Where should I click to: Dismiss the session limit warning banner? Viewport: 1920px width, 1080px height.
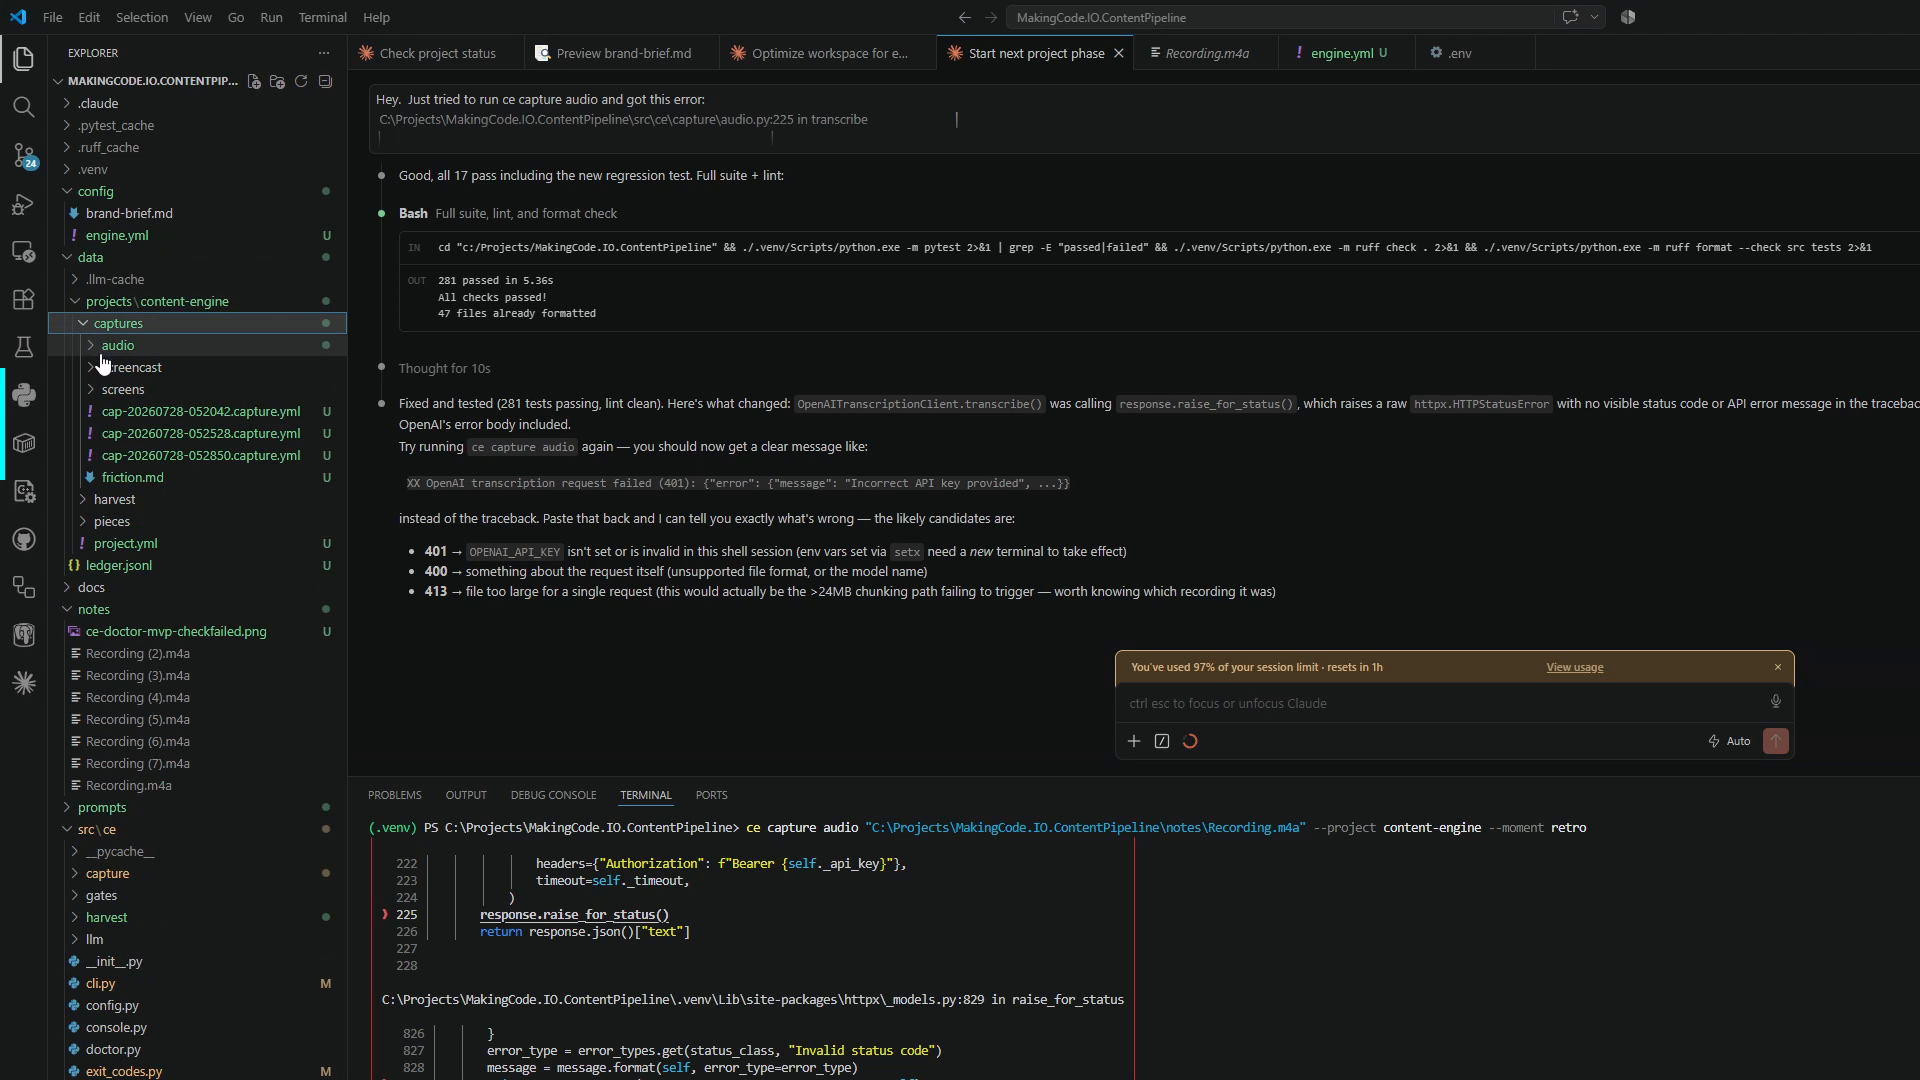click(x=1778, y=667)
